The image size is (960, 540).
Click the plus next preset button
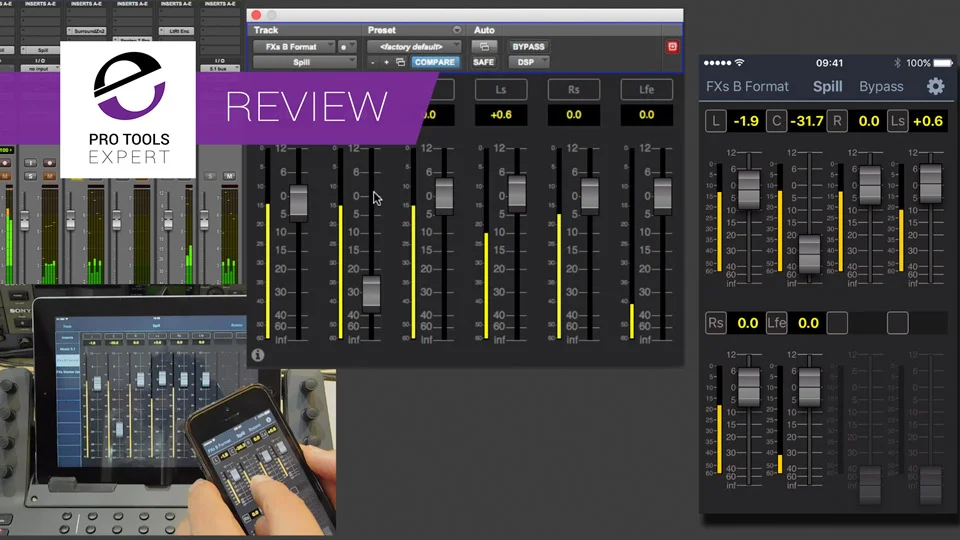coord(386,62)
